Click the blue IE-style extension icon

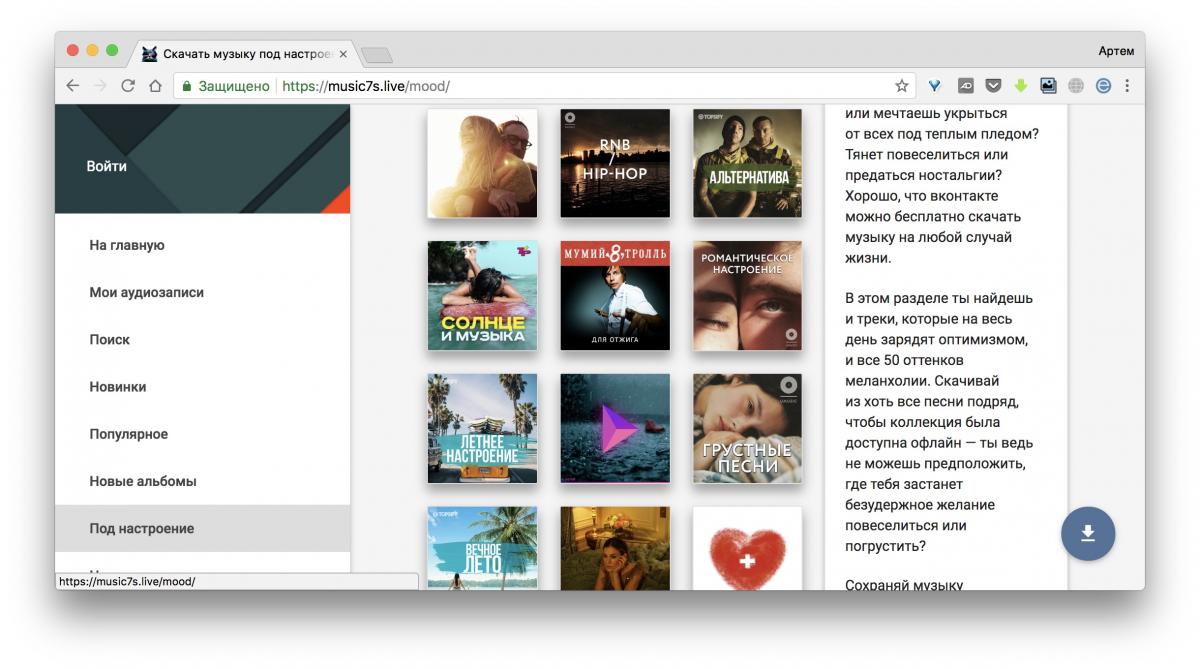point(1103,86)
